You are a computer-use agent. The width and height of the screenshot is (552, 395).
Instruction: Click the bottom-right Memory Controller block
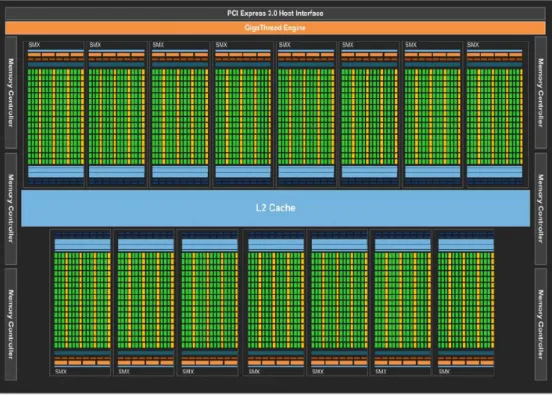(x=540, y=324)
